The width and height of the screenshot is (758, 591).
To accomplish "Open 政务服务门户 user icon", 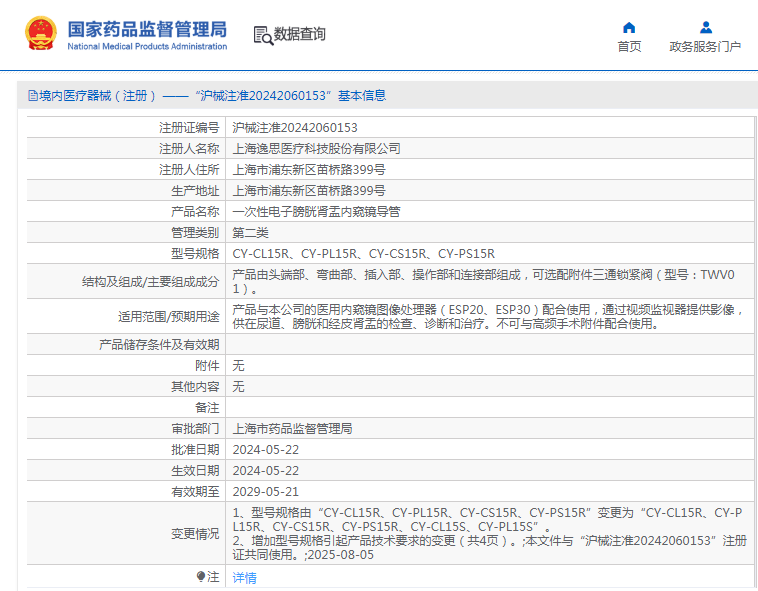I will click(x=706, y=27).
